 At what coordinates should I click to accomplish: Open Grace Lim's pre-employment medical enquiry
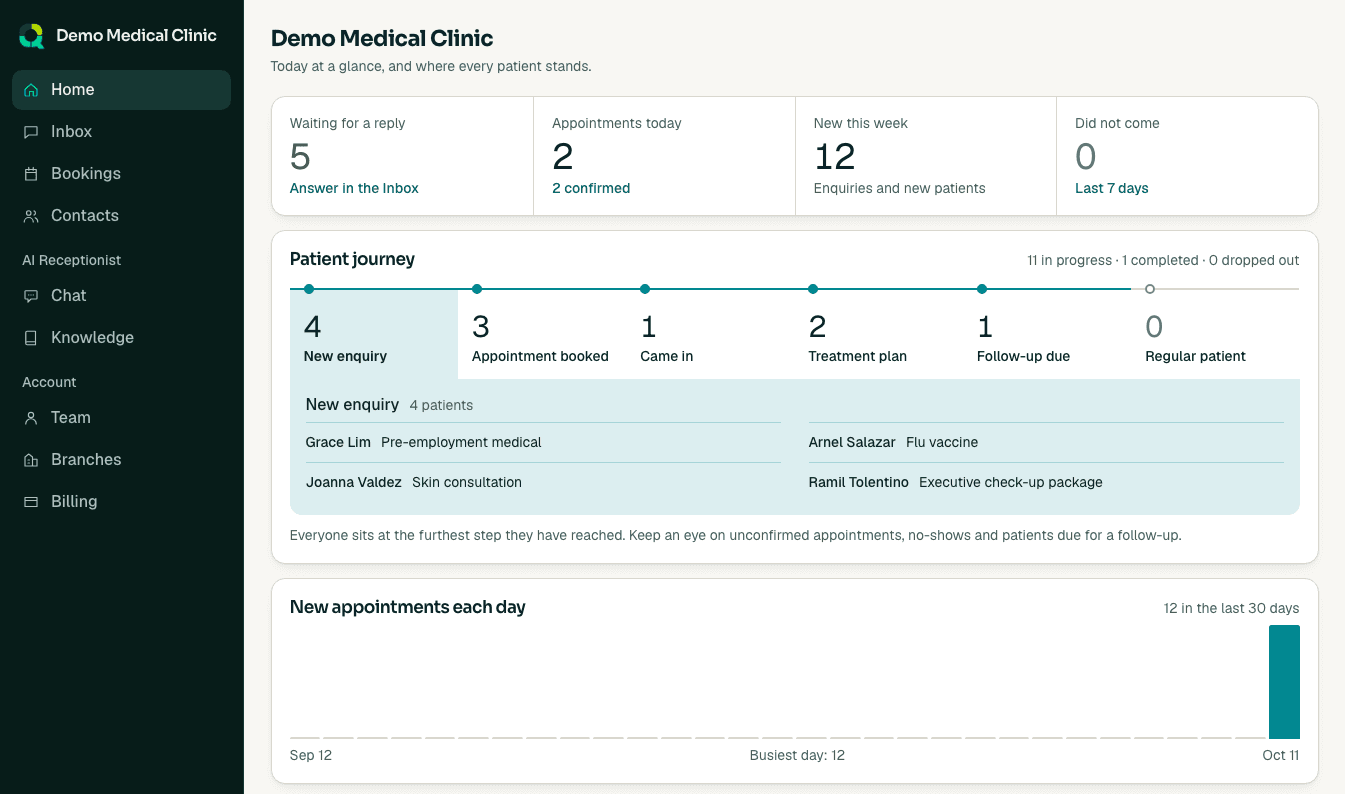point(543,442)
